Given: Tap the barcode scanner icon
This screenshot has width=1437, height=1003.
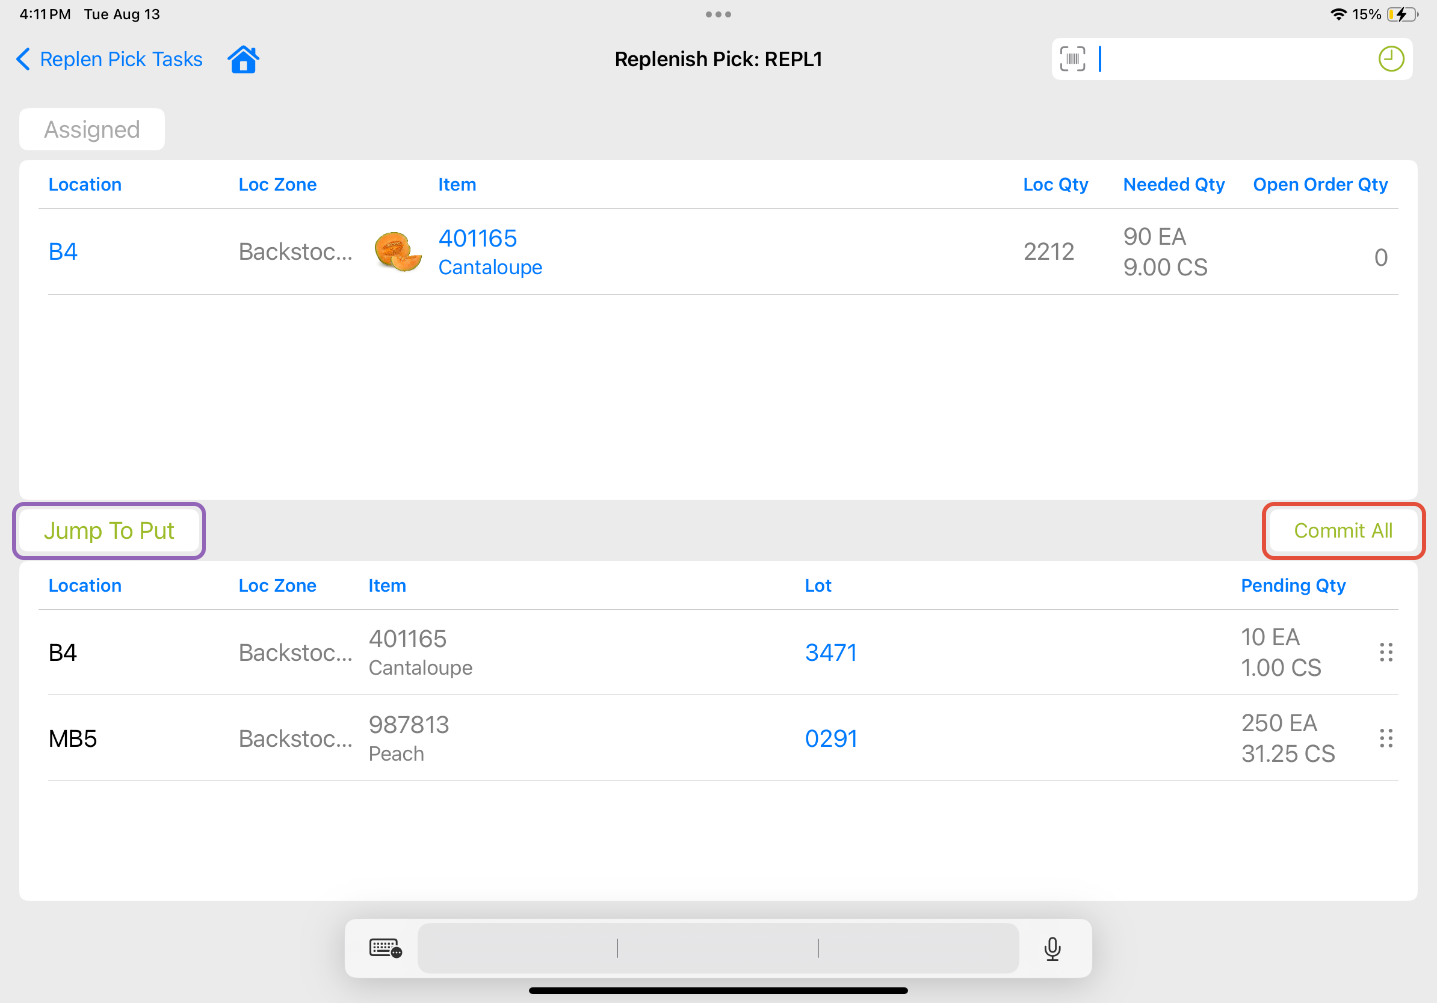Looking at the screenshot, I should point(1073,59).
